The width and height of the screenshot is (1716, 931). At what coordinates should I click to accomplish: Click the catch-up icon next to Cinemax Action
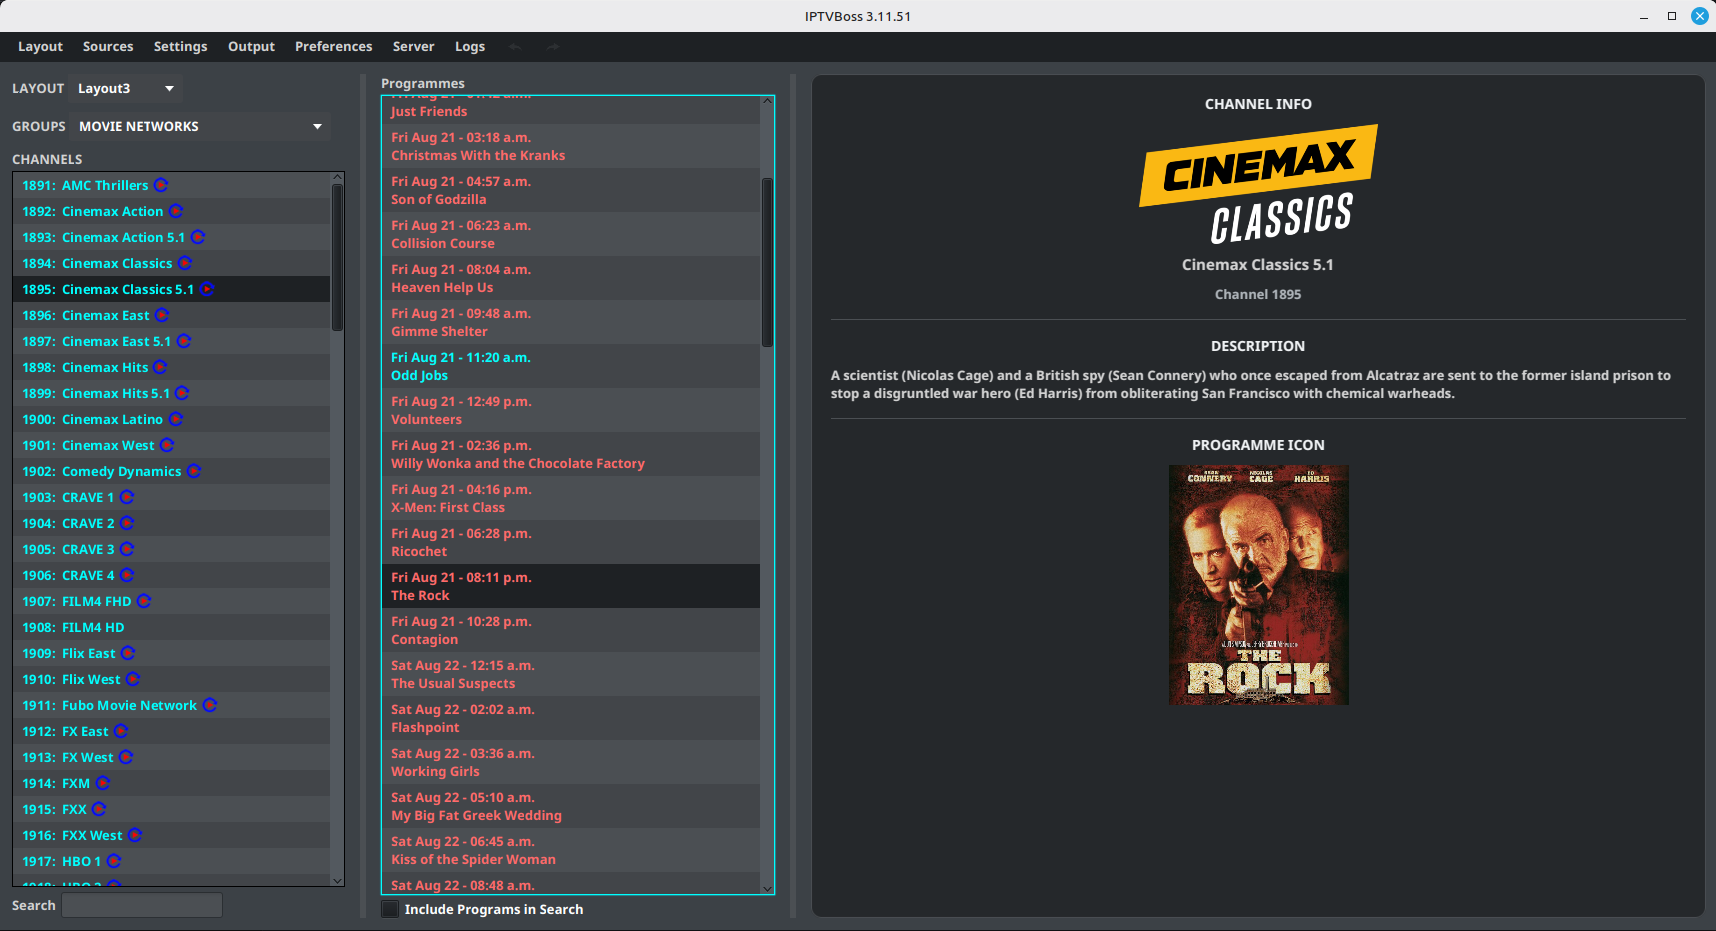tap(176, 211)
